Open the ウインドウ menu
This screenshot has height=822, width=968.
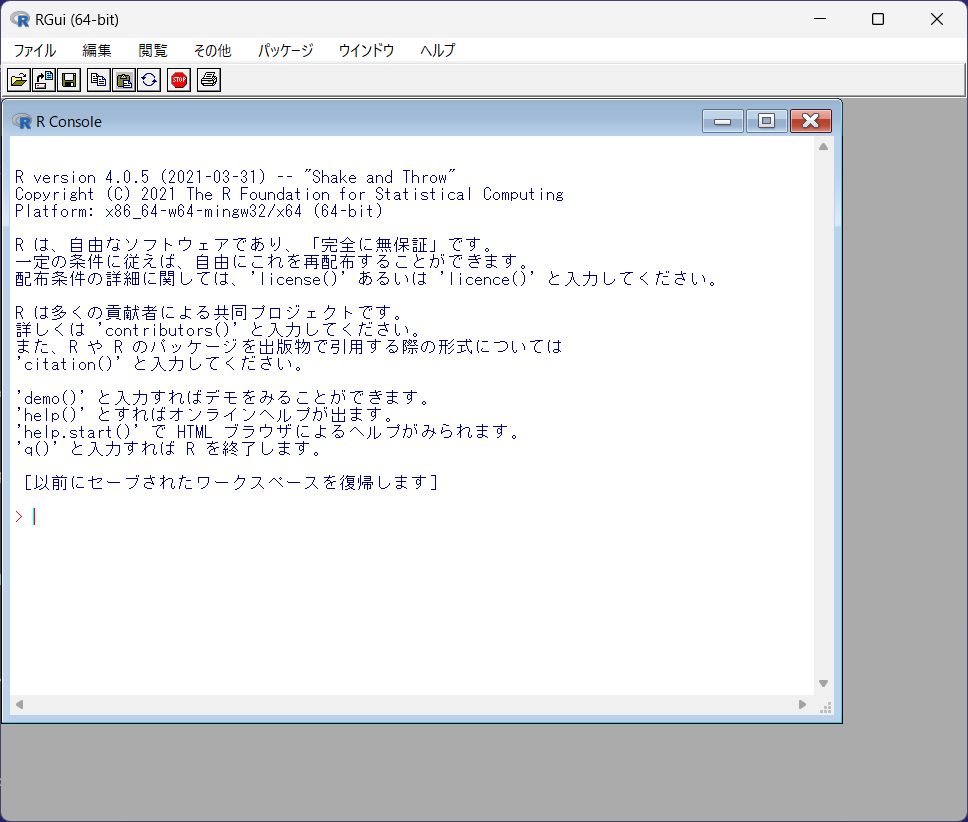point(366,50)
